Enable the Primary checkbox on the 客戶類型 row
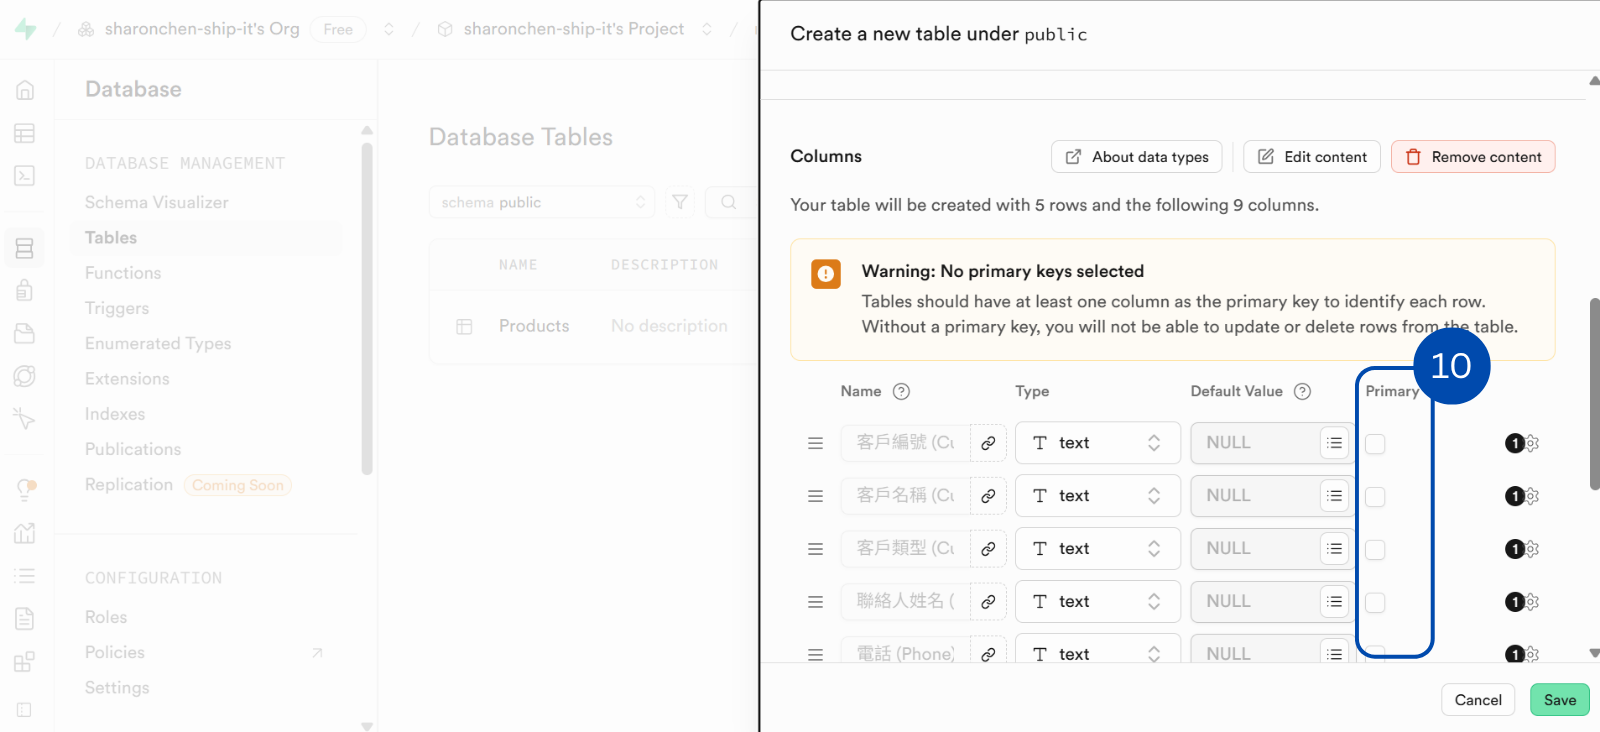This screenshot has height=732, width=1600. (1375, 550)
